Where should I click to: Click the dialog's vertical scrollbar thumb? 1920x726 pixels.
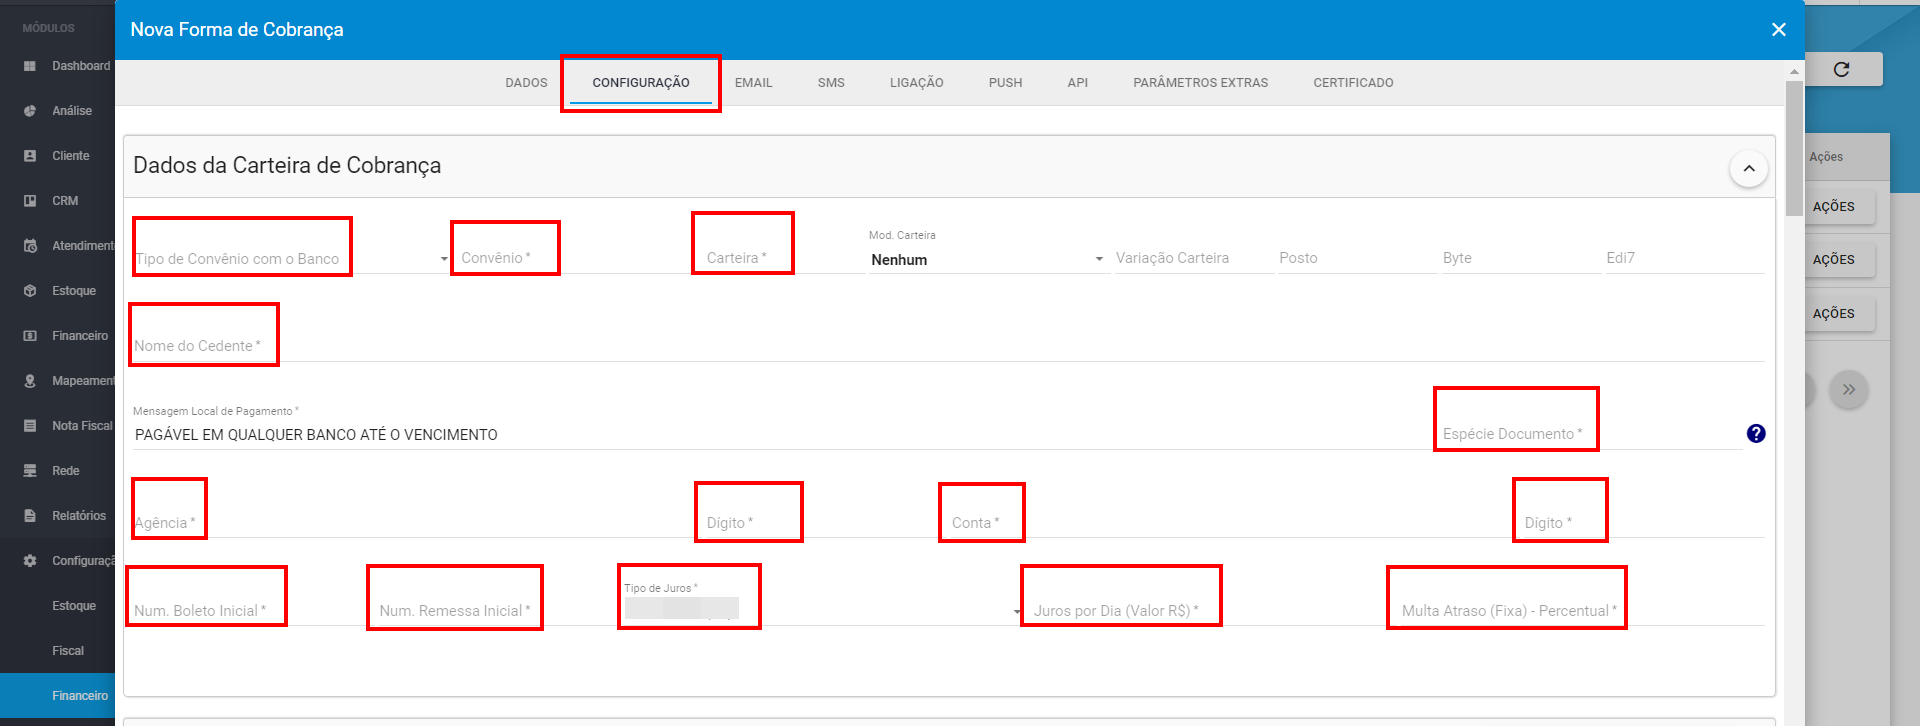pos(1795,148)
